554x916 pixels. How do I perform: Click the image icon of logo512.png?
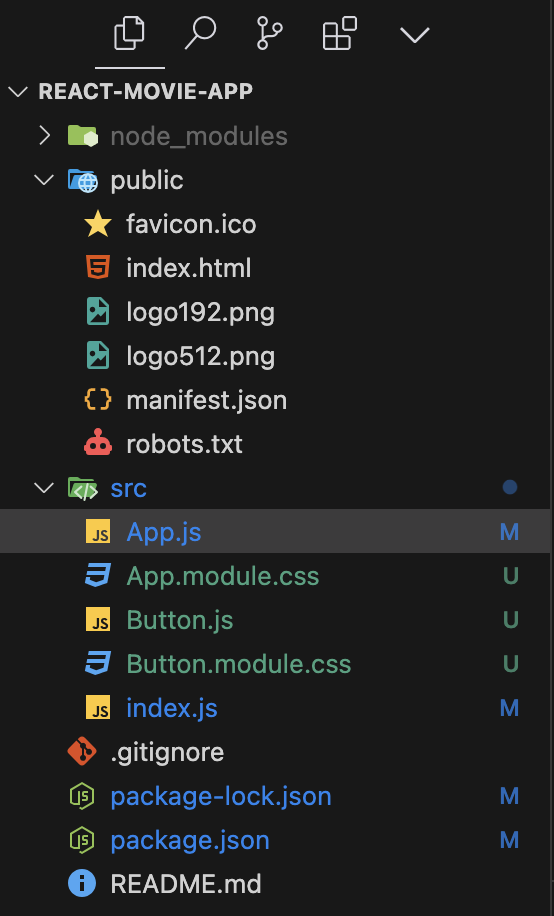pyautogui.click(x=98, y=356)
